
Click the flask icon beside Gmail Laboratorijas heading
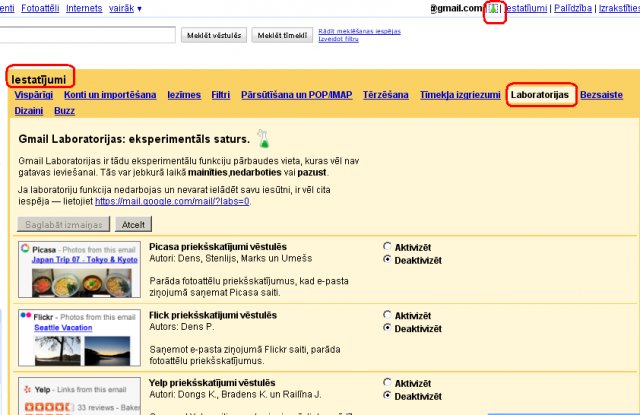[263, 139]
